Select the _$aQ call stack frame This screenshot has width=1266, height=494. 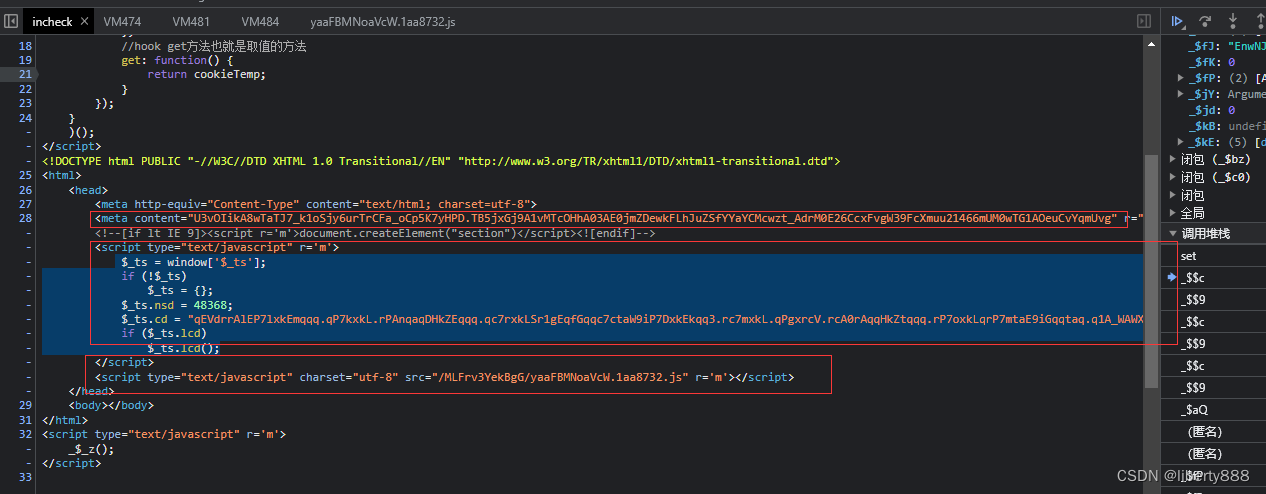point(1213,409)
